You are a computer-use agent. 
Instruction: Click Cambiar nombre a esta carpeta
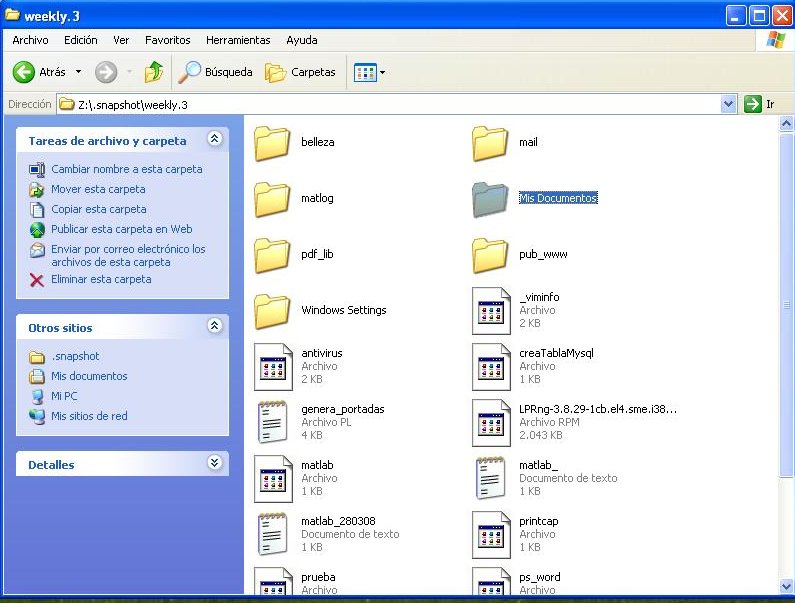click(x=126, y=170)
